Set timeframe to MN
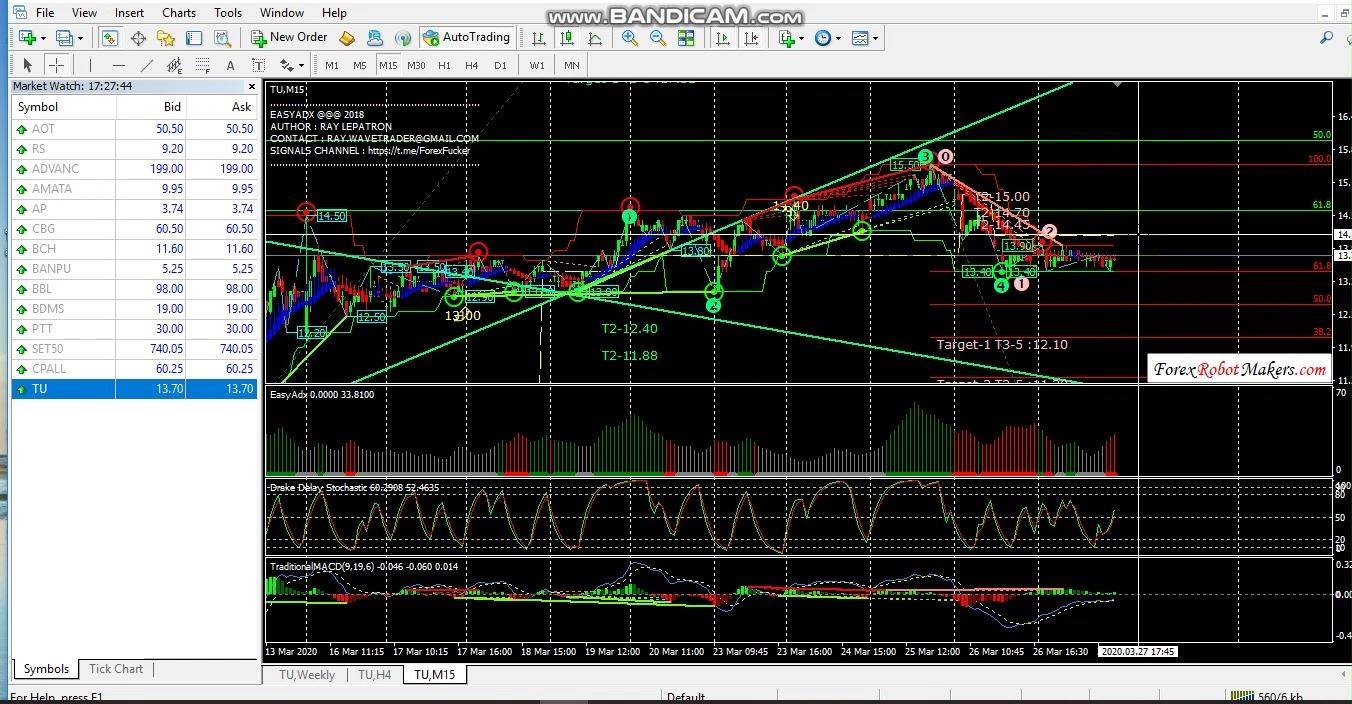The height and width of the screenshot is (704, 1352). point(571,65)
